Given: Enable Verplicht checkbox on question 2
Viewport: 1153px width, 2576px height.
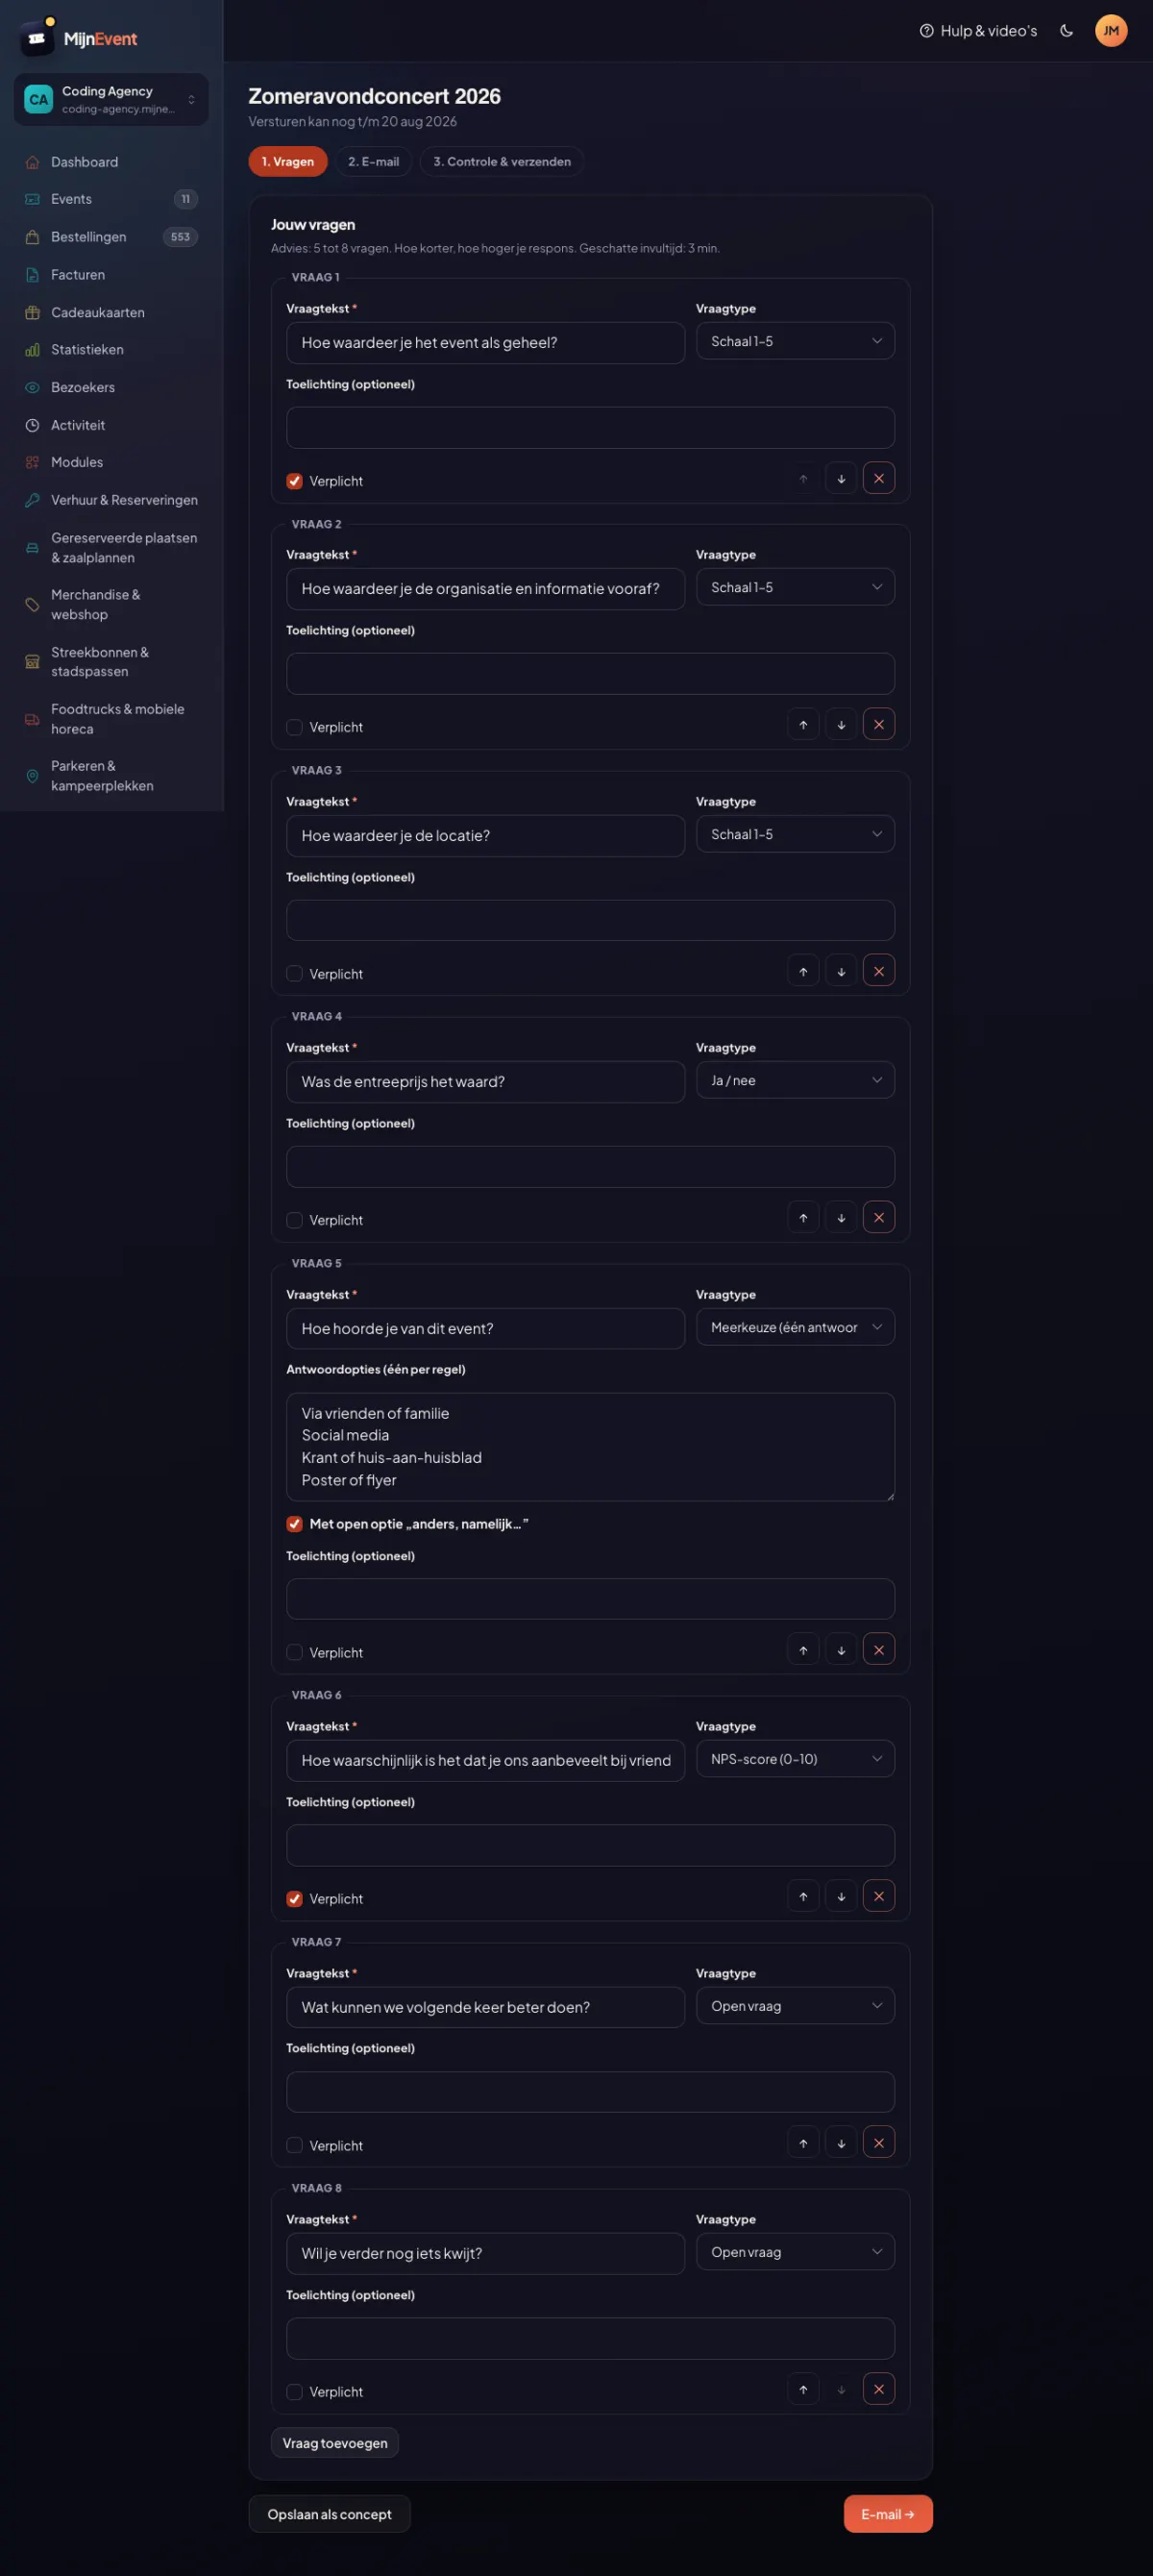Looking at the screenshot, I should (294, 728).
